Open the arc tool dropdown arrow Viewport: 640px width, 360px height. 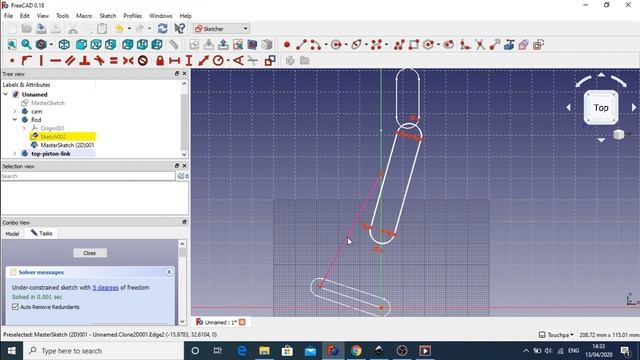coord(326,45)
